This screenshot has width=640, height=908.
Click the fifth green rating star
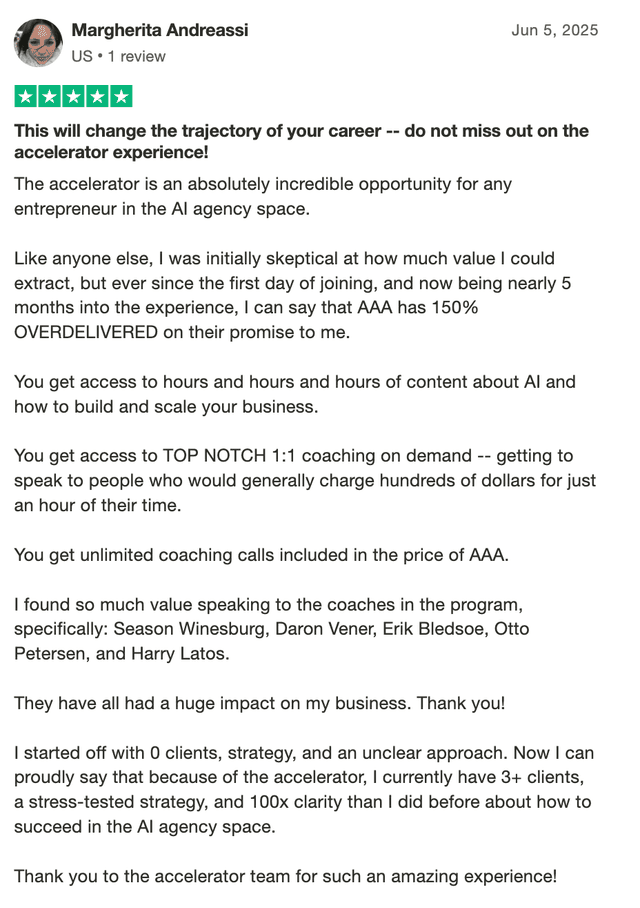click(121, 97)
